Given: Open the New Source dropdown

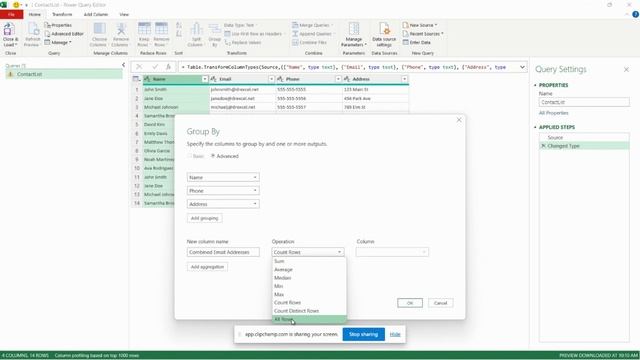Looking at the screenshot, I should (x=420, y=25).
